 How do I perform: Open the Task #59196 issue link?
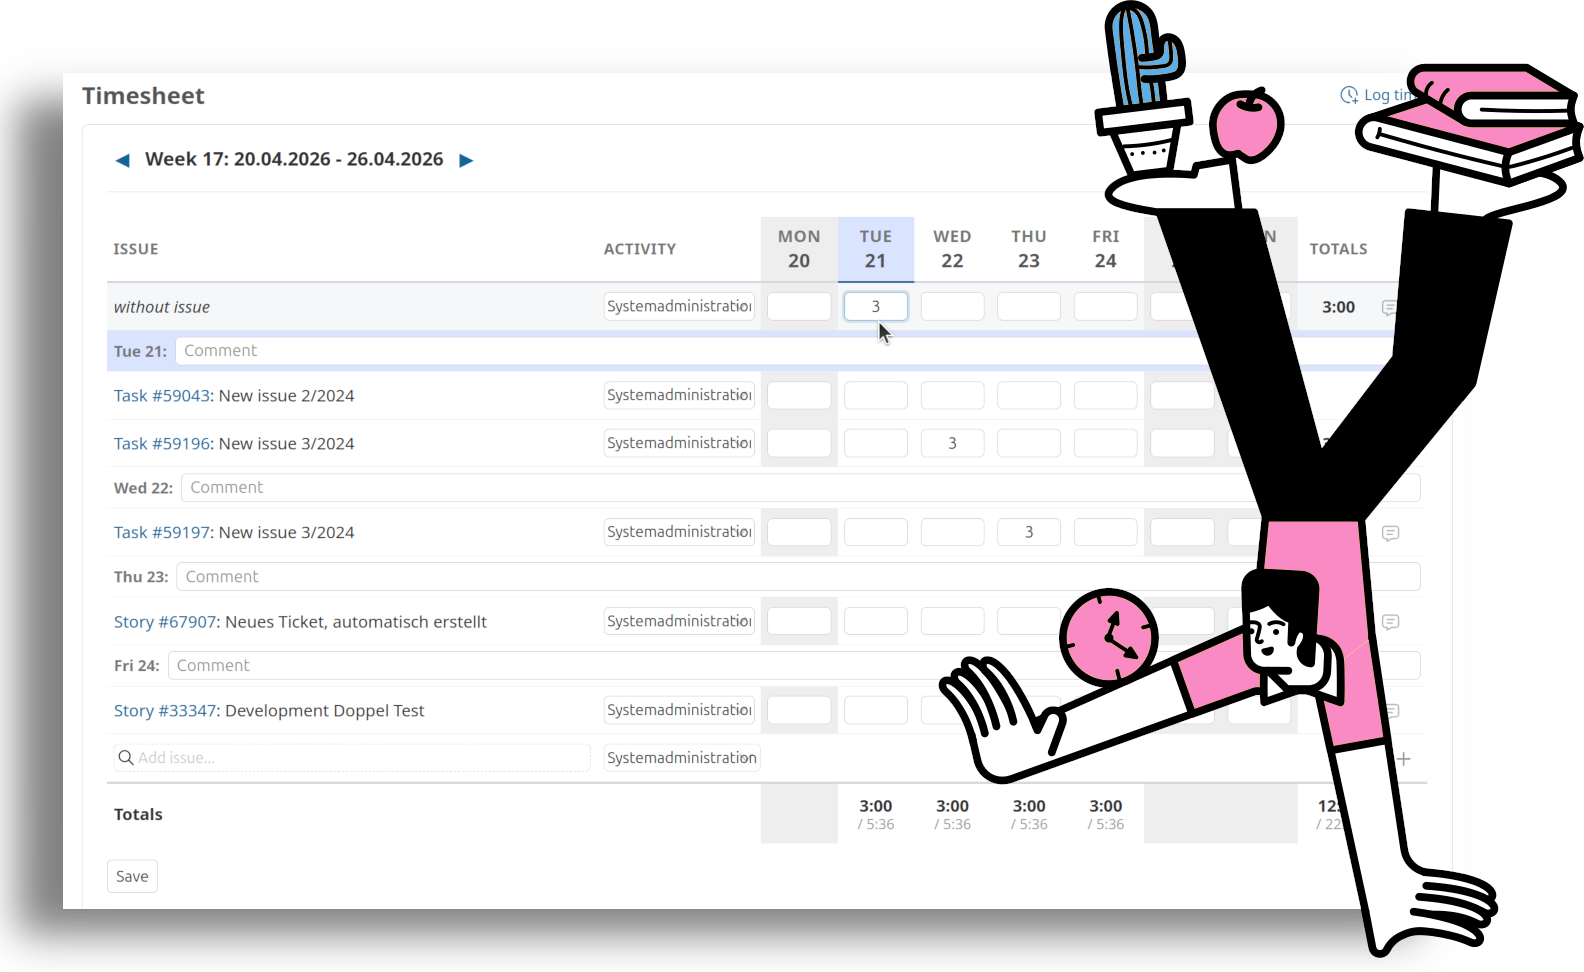point(162,444)
